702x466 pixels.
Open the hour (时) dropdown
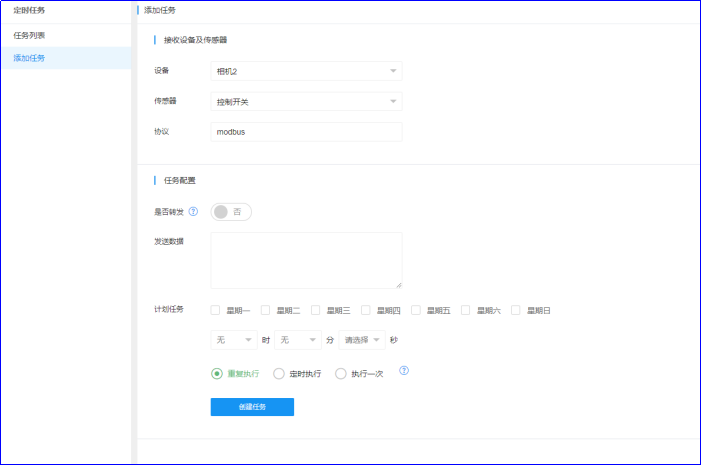(x=234, y=340)
